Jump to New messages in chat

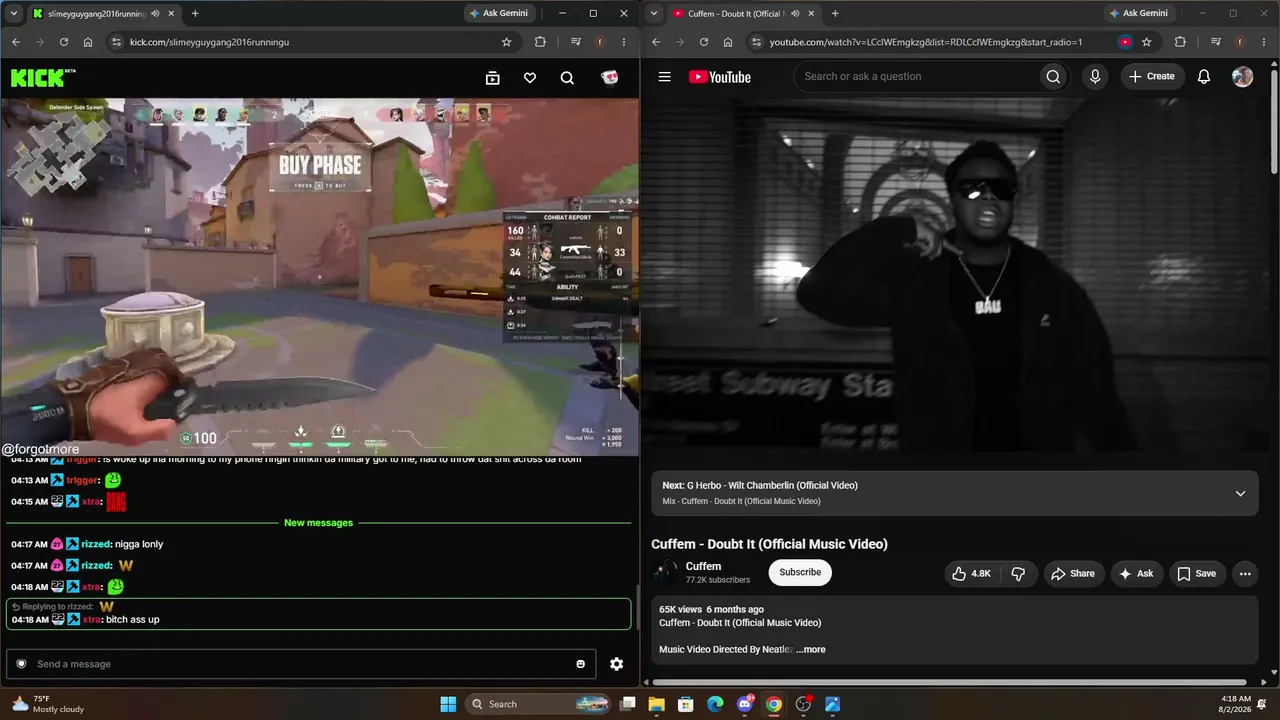click(x=318, y=523)
